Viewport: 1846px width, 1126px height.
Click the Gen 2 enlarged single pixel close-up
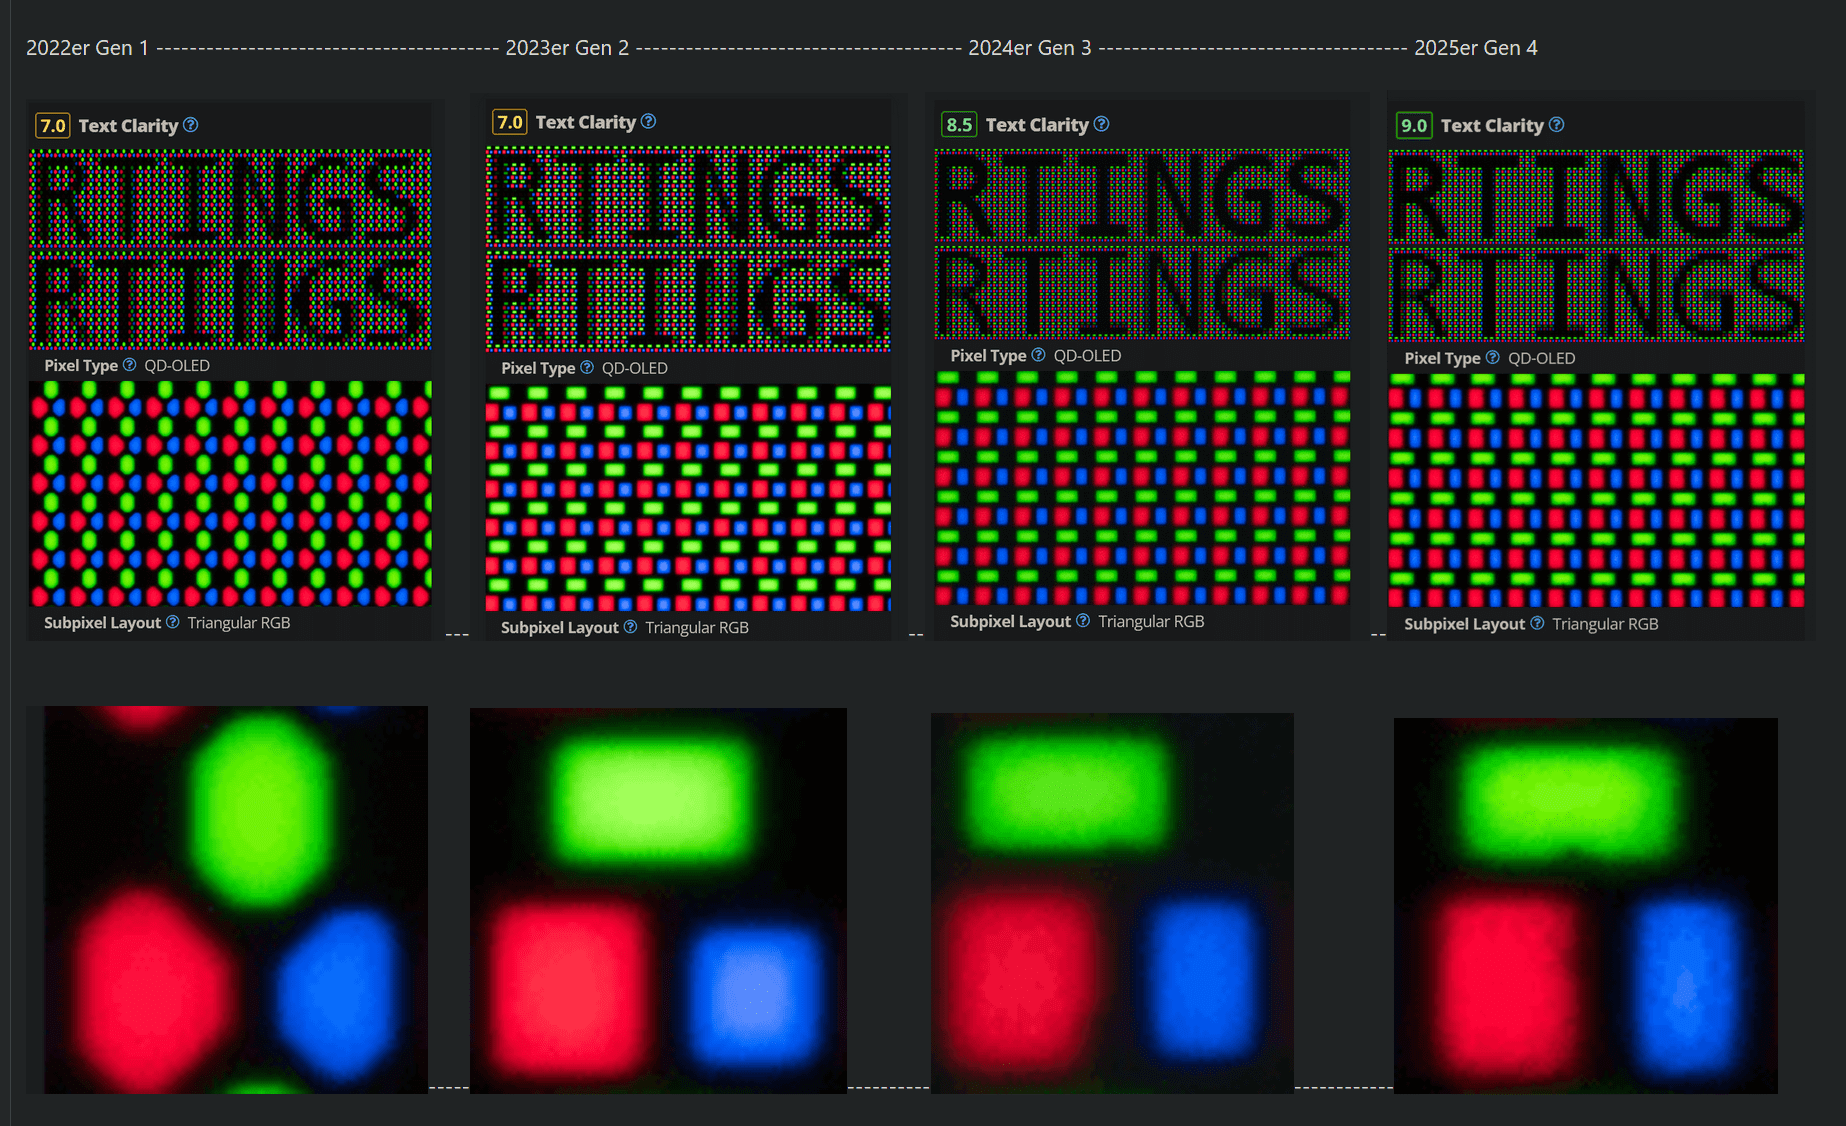coord(658,901)
